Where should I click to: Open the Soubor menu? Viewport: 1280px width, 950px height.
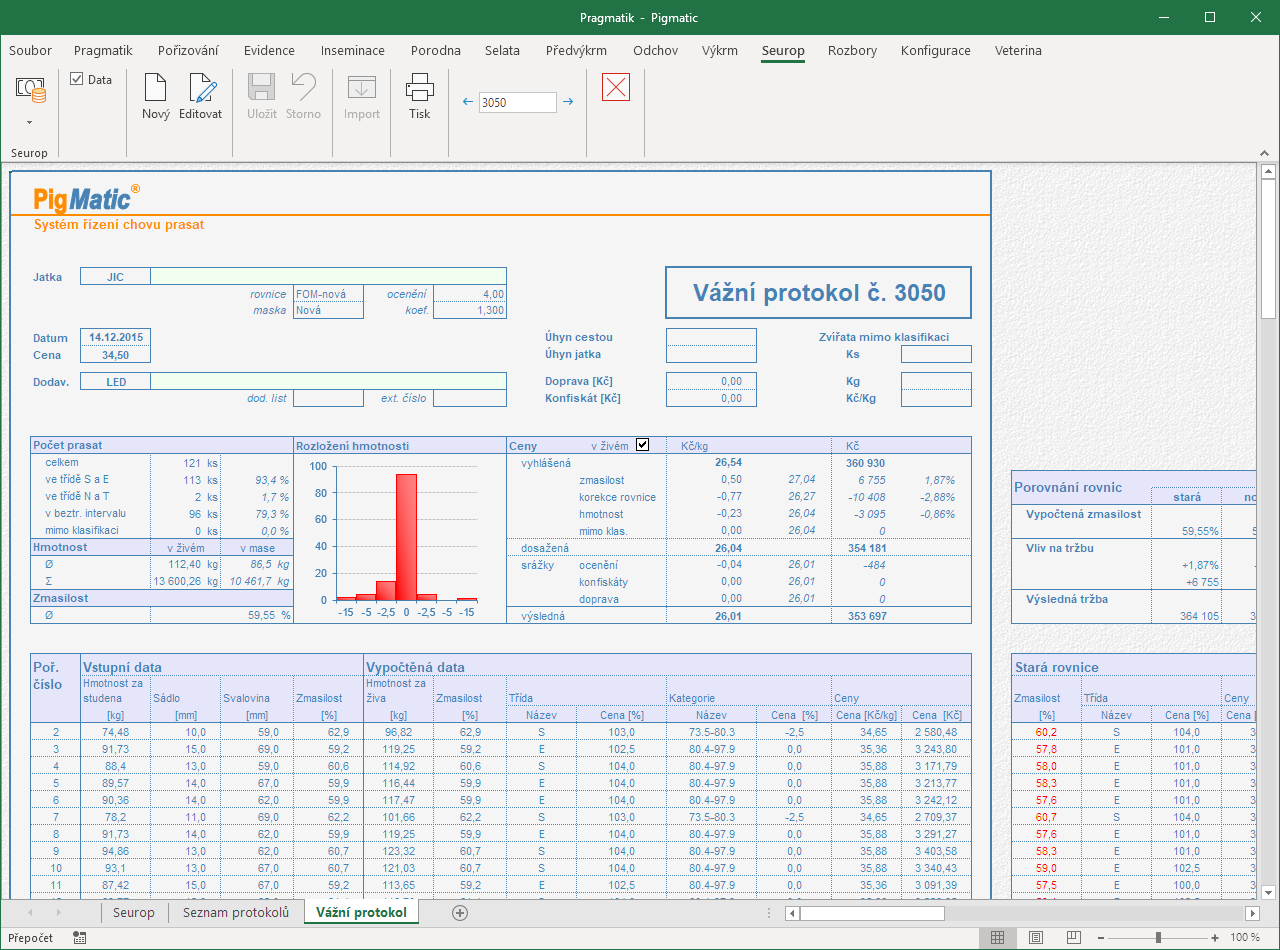(30, 50)
